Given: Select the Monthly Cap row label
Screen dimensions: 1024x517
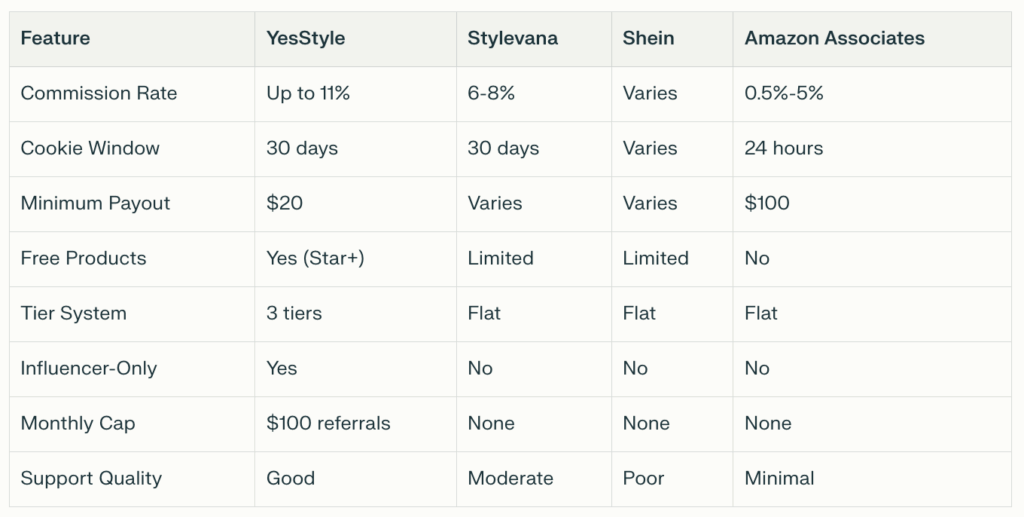Looking at the screenshot, I should [77, 423].
